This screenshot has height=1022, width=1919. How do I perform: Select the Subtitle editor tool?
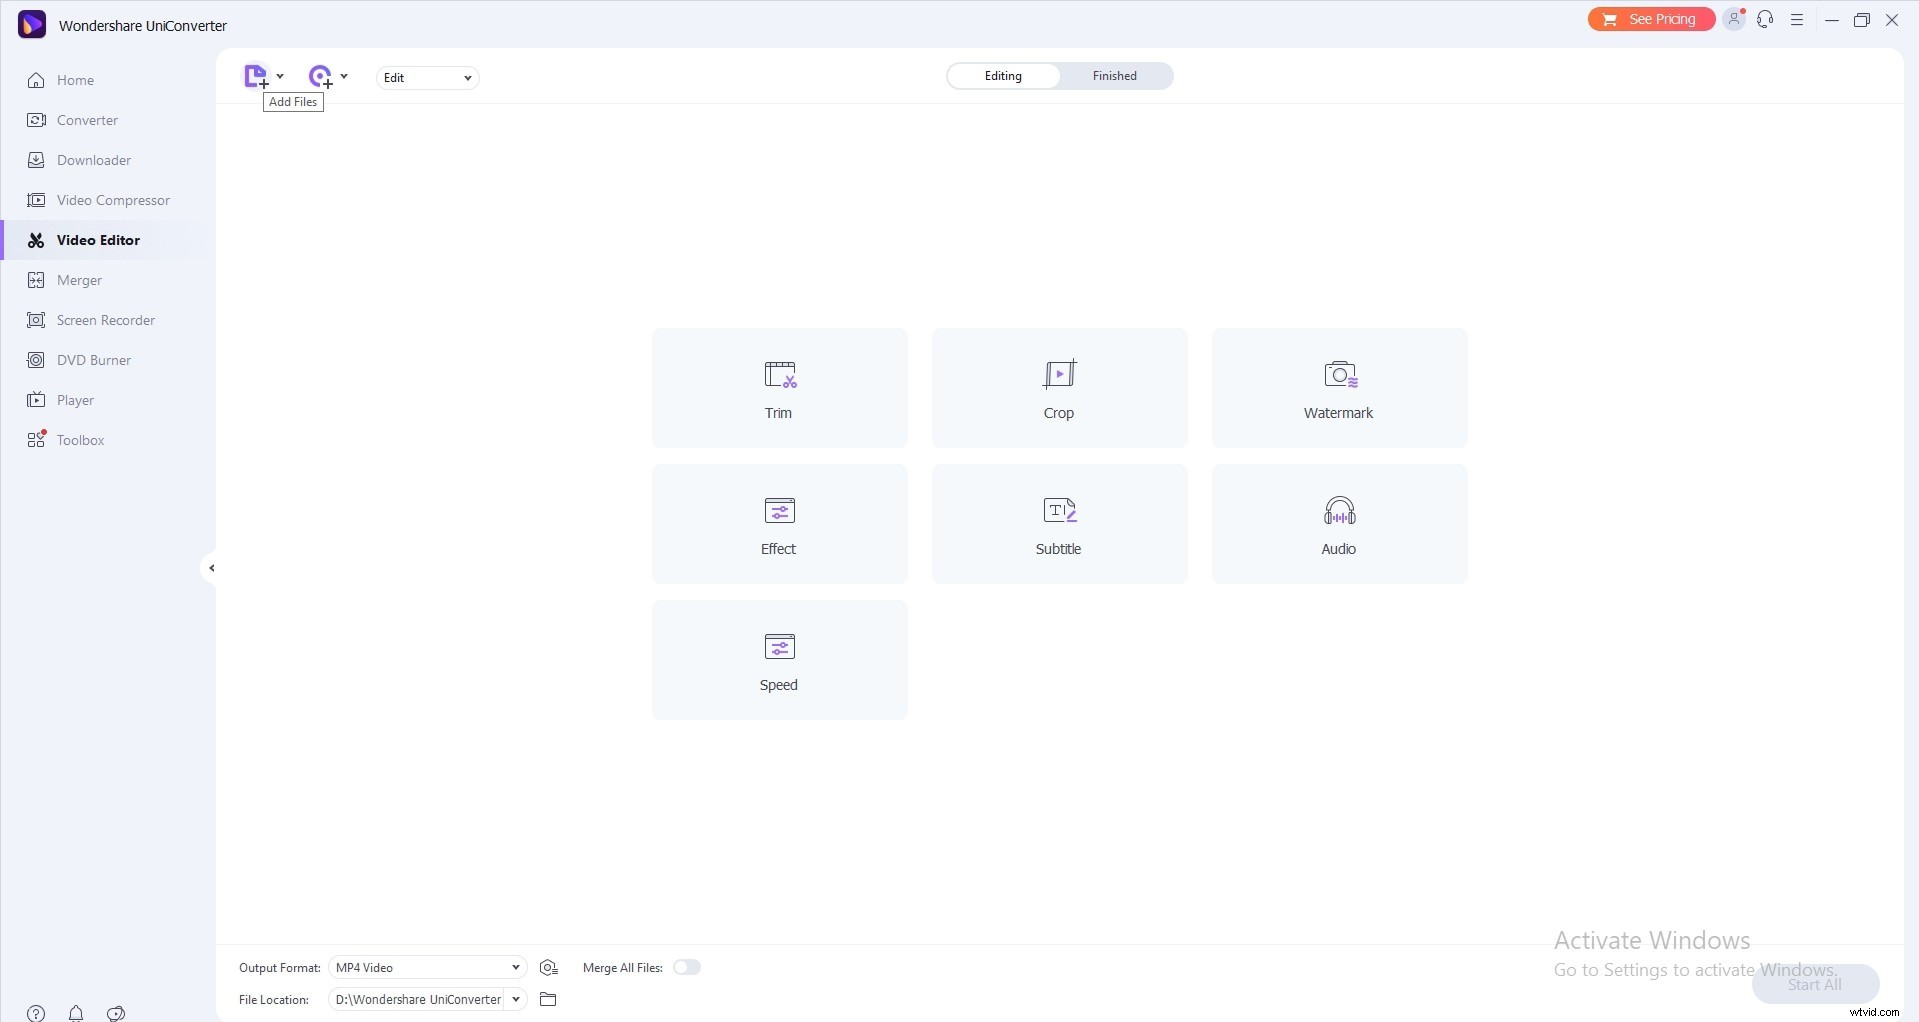(x=1059, y=523)
